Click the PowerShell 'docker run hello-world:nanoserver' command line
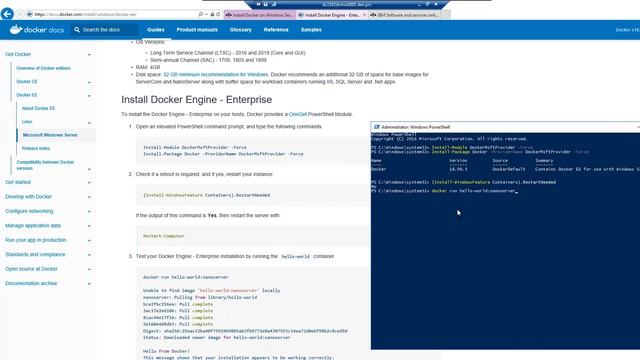640x360 pixels. click(474, 191)
